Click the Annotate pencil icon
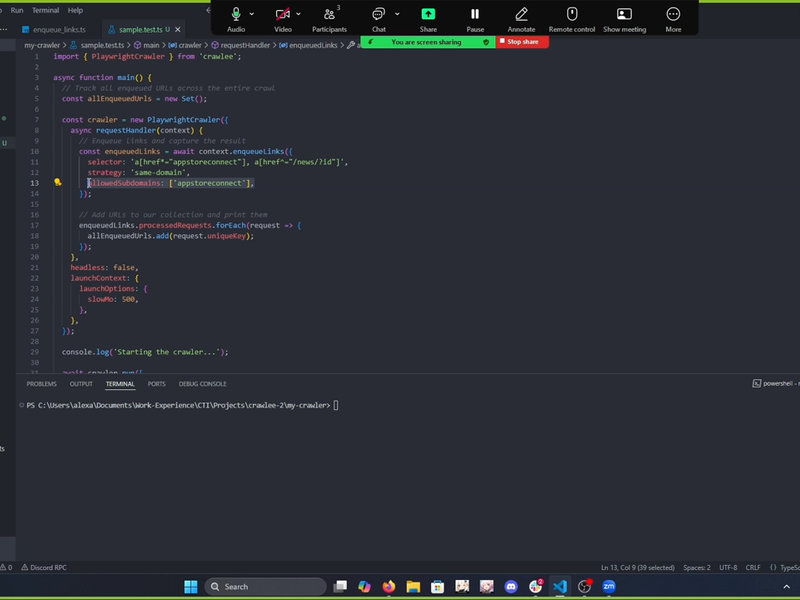The width and height of the screenshot is (800, 600). click(x=521, y=15)
